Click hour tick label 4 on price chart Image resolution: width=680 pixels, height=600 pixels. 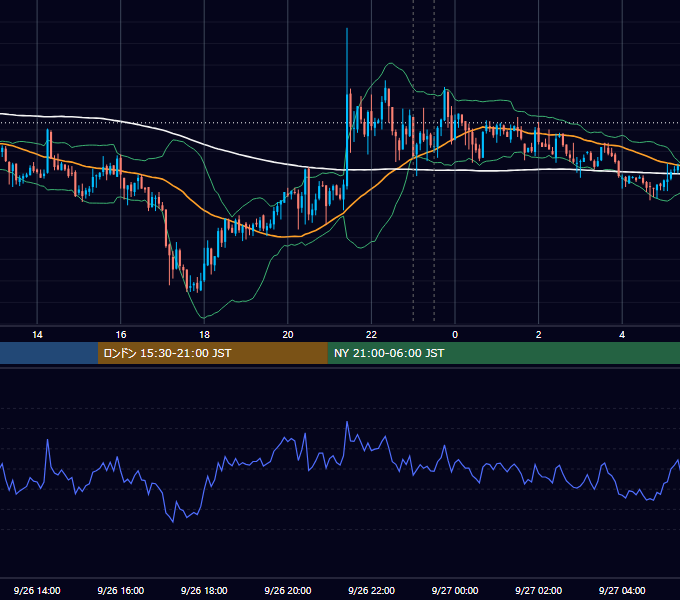[x=622, y=335]
